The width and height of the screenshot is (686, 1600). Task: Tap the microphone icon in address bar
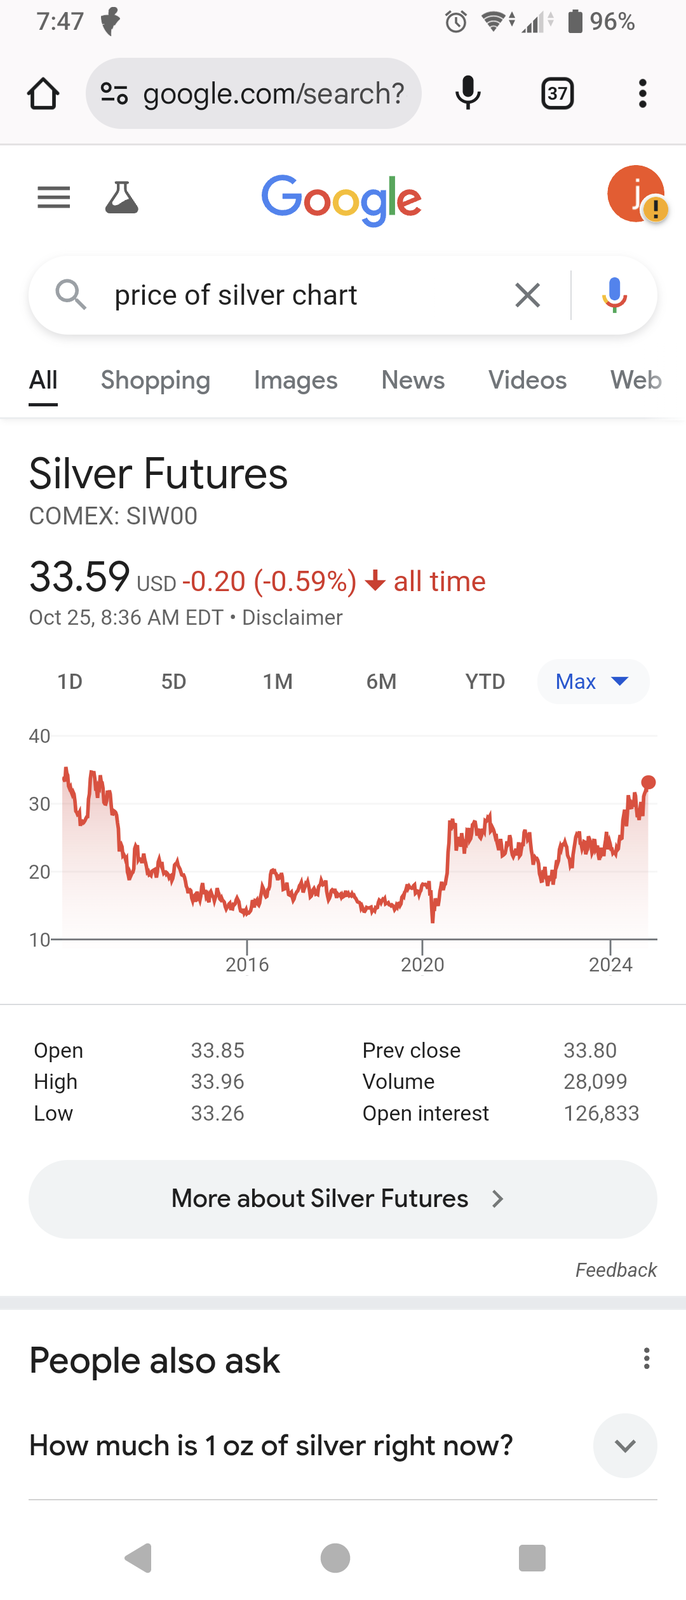(x=467, y=93)
